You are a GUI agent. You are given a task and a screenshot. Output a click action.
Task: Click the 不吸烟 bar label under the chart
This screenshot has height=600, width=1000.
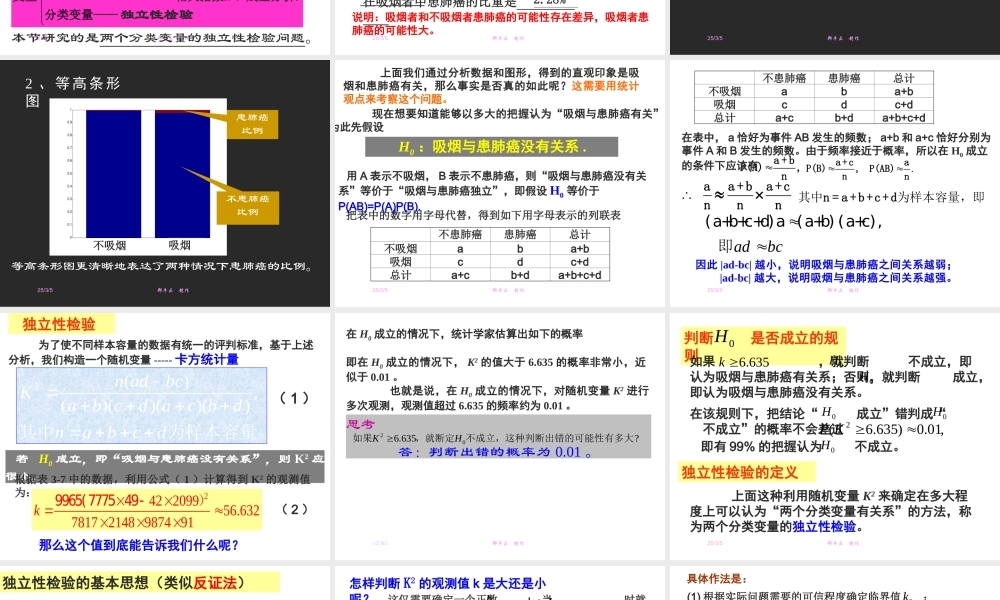pos(110,245)
